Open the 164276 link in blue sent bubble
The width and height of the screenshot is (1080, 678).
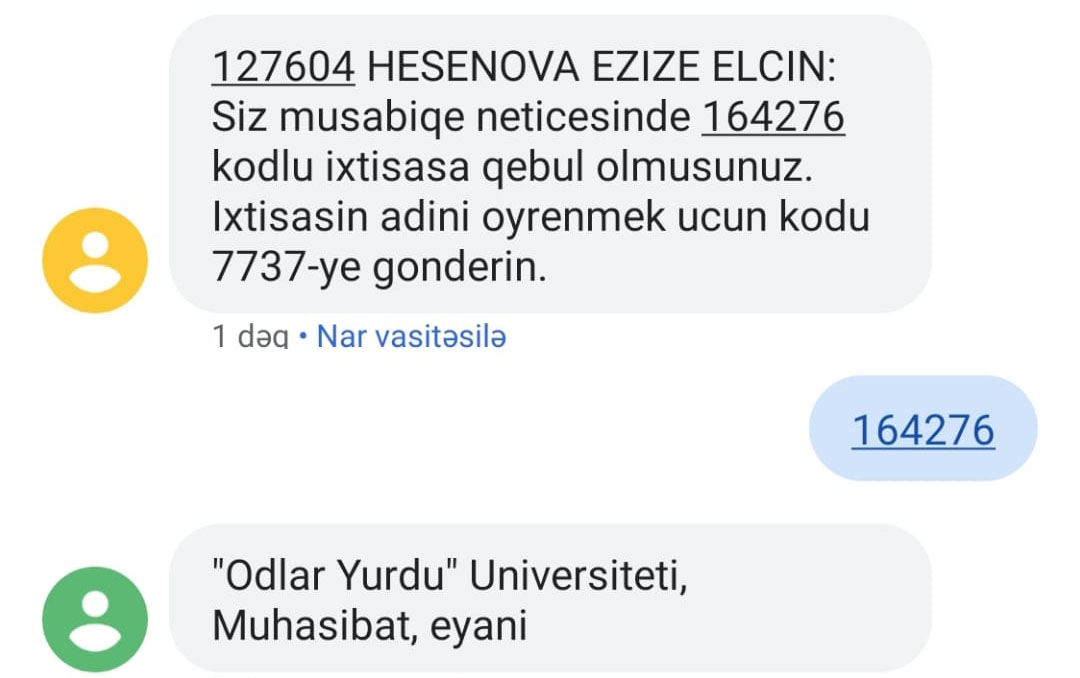pos(923,431)
